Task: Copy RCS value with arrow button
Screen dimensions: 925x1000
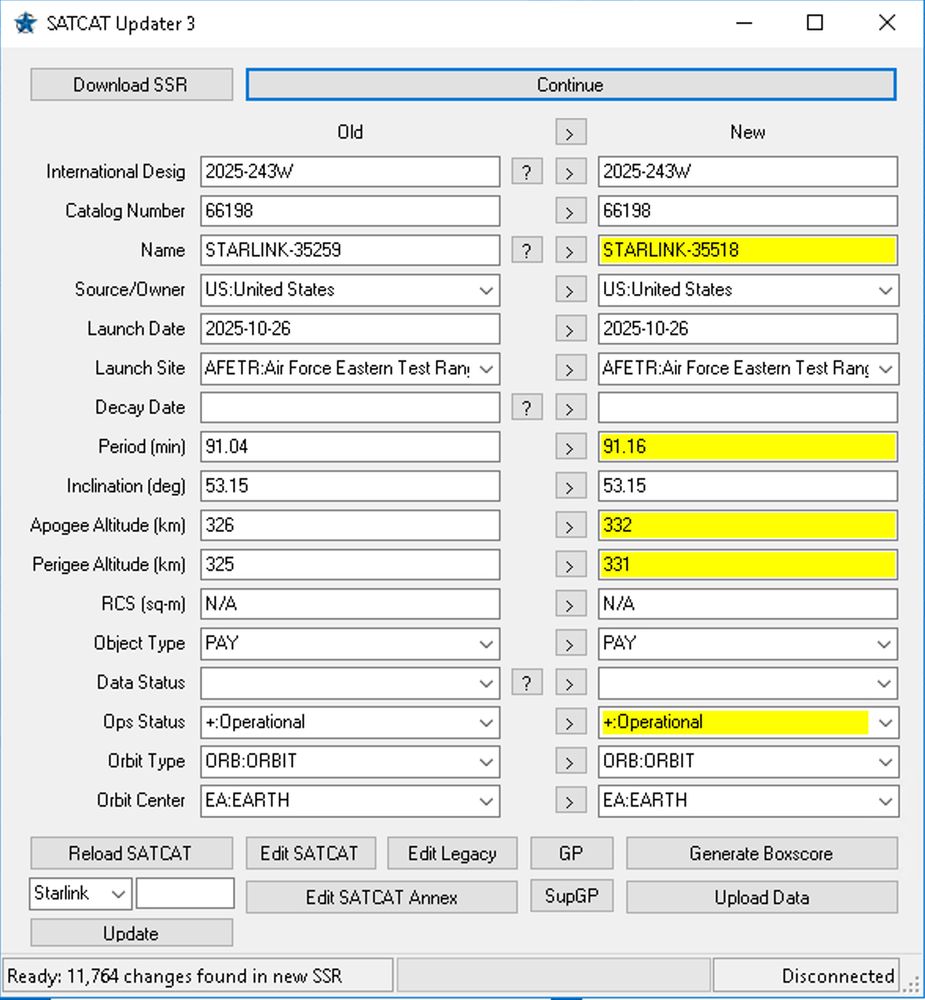Action: pos(571,605)
